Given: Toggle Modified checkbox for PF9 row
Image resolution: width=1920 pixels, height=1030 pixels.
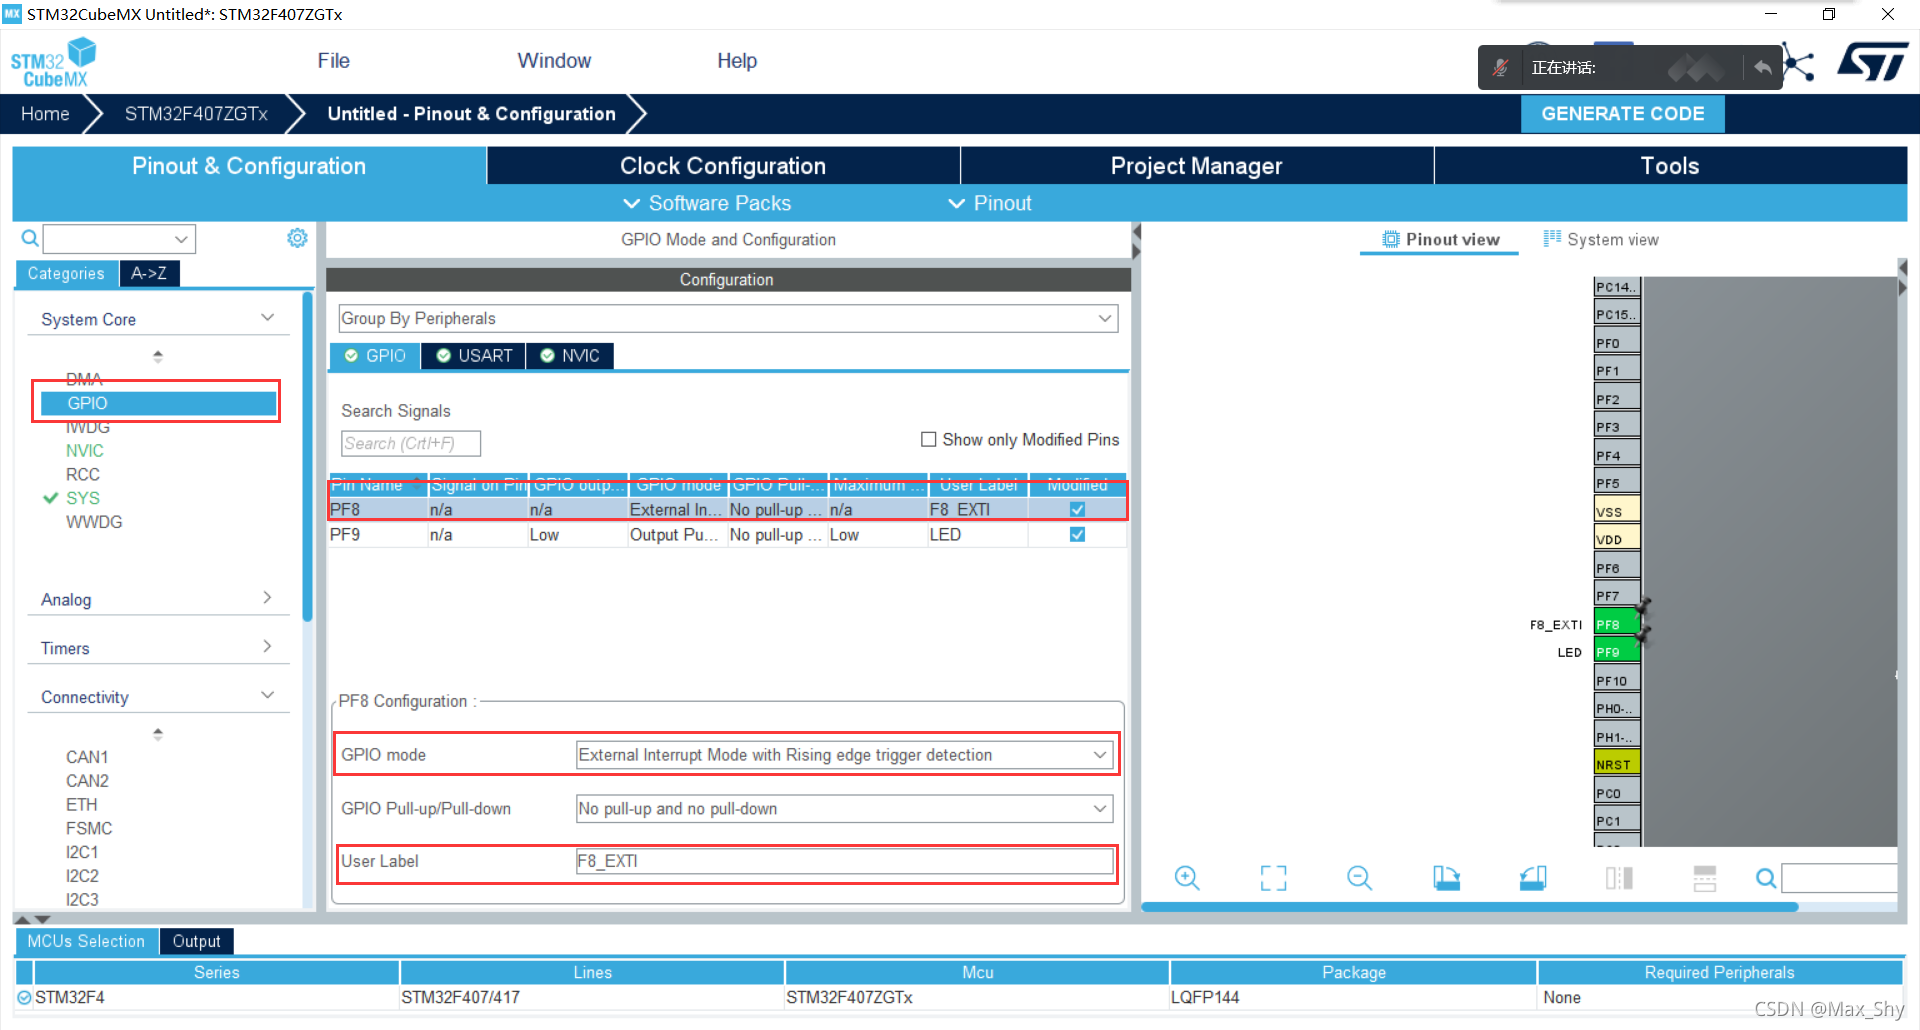Looking at the screenshot, I should pyautogui.click(x=1077, y=534).
